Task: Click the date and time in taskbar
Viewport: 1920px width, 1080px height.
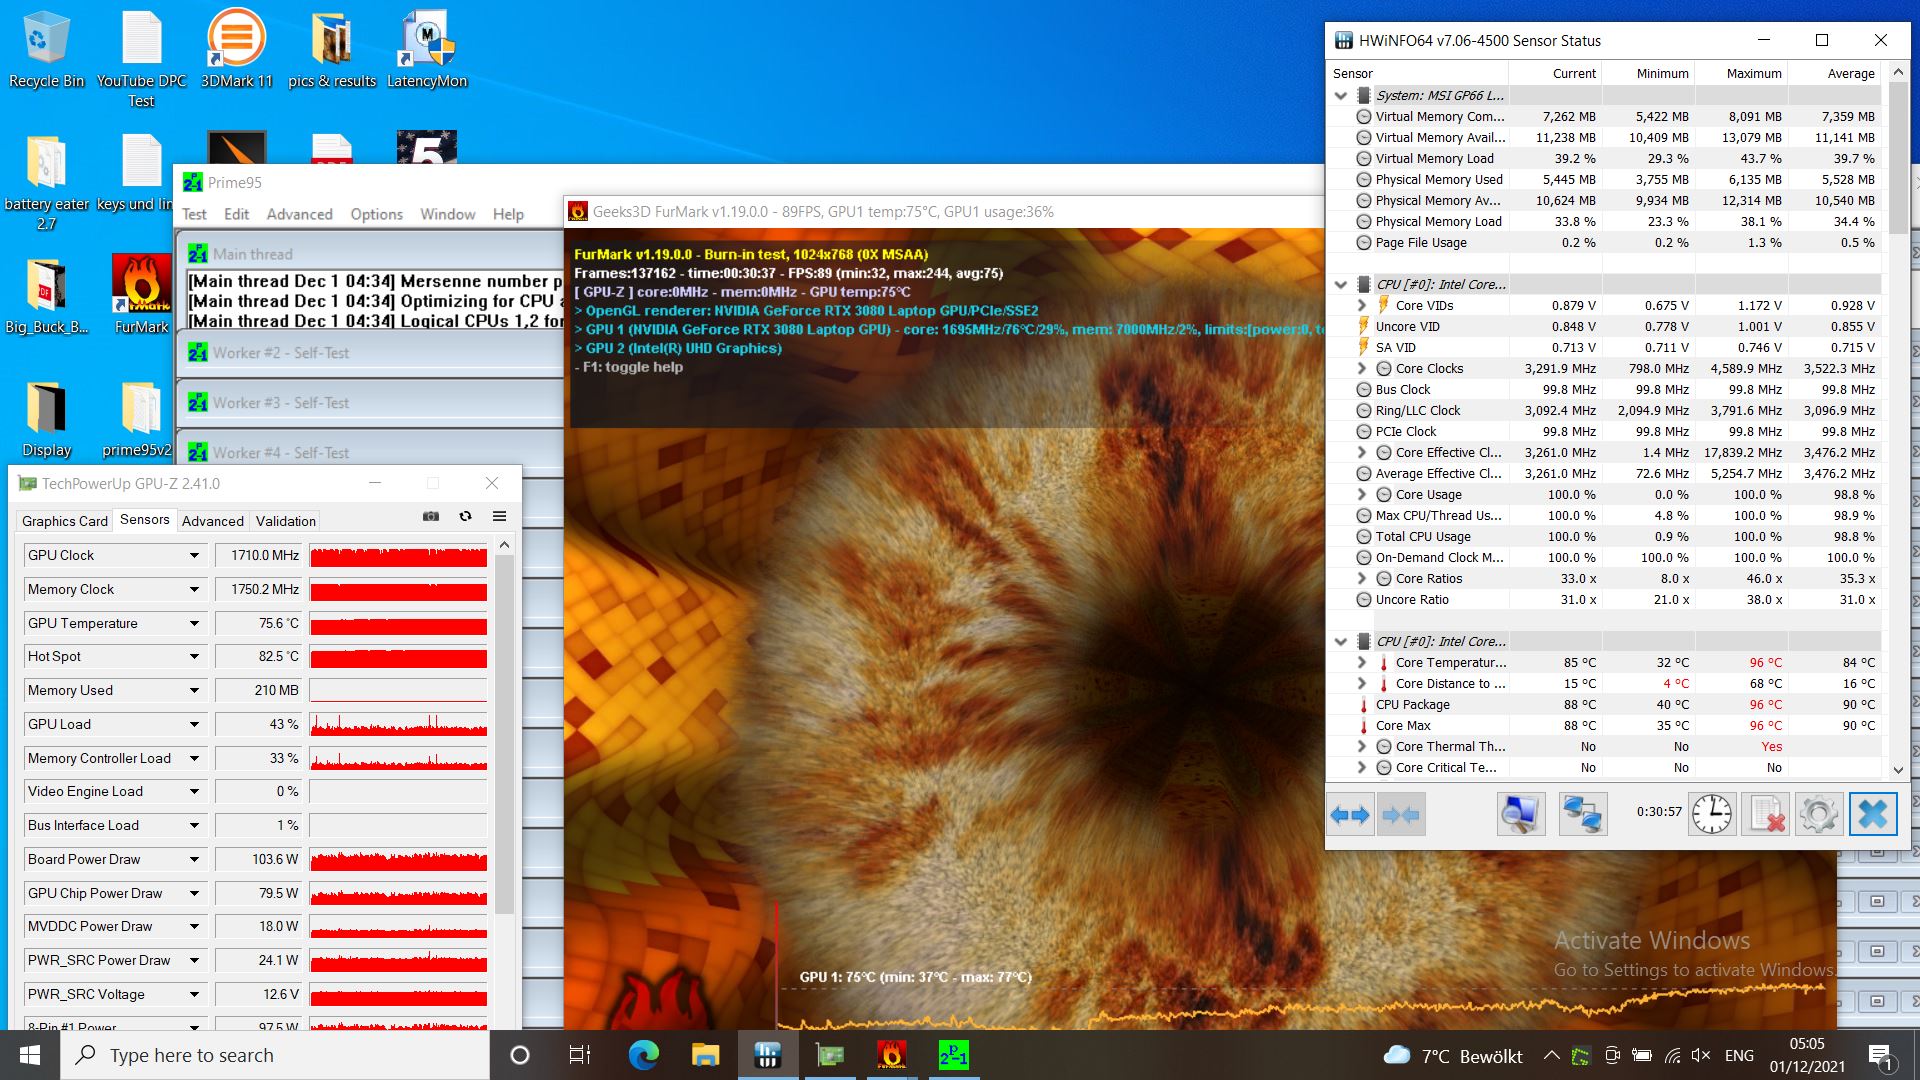Action: click(1807, 1056)
